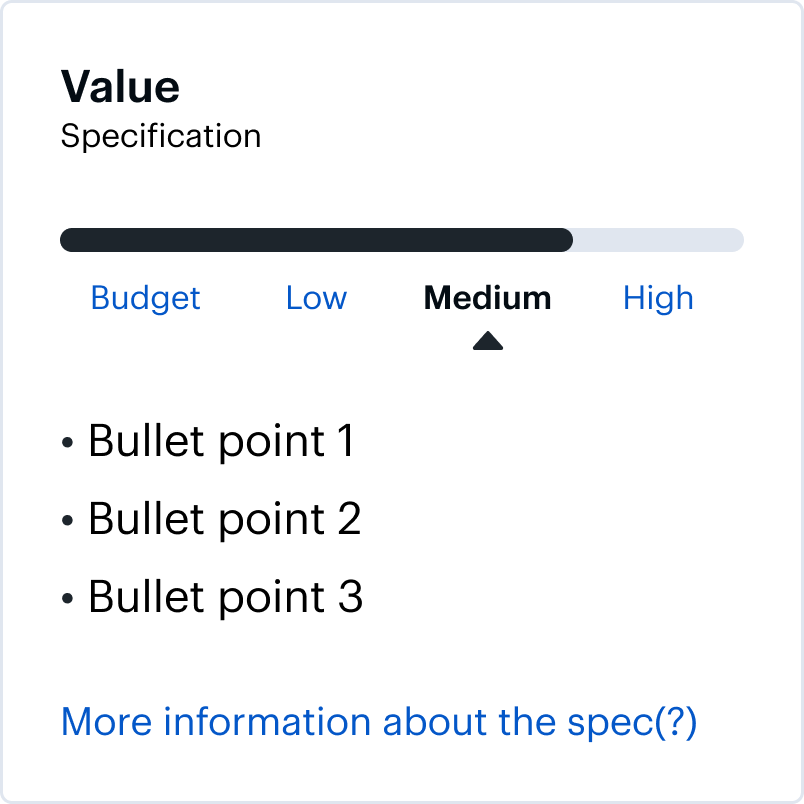Switch to the Low level tab
This screenshot has height=804, width=804.
tap(316, 298)
